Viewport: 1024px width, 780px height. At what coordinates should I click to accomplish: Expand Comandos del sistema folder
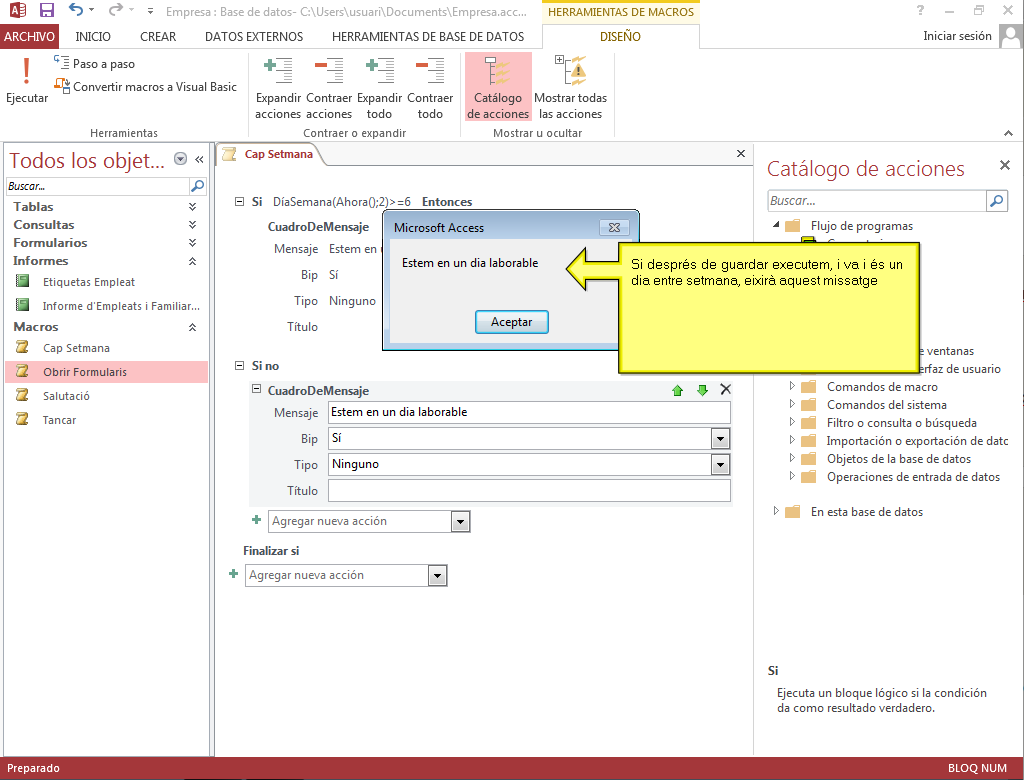tap(792, 404)
